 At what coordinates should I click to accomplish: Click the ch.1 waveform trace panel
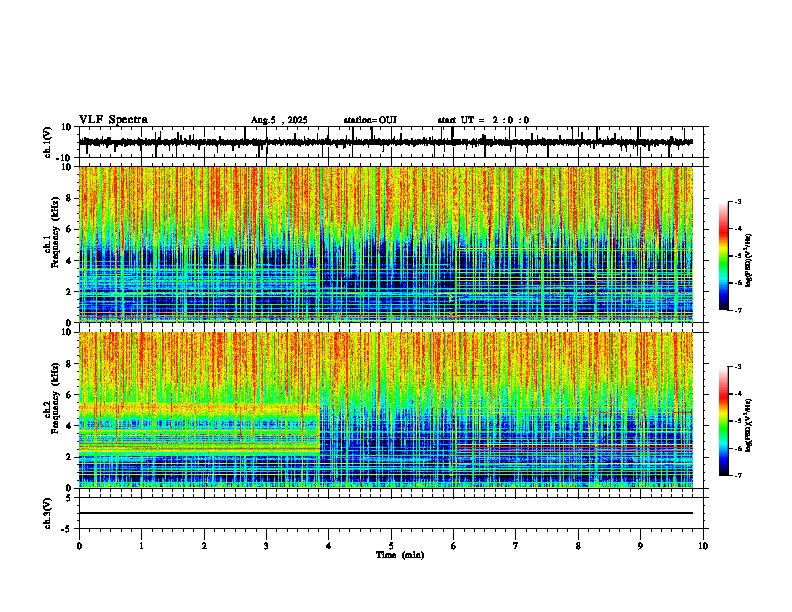point(391,142)
